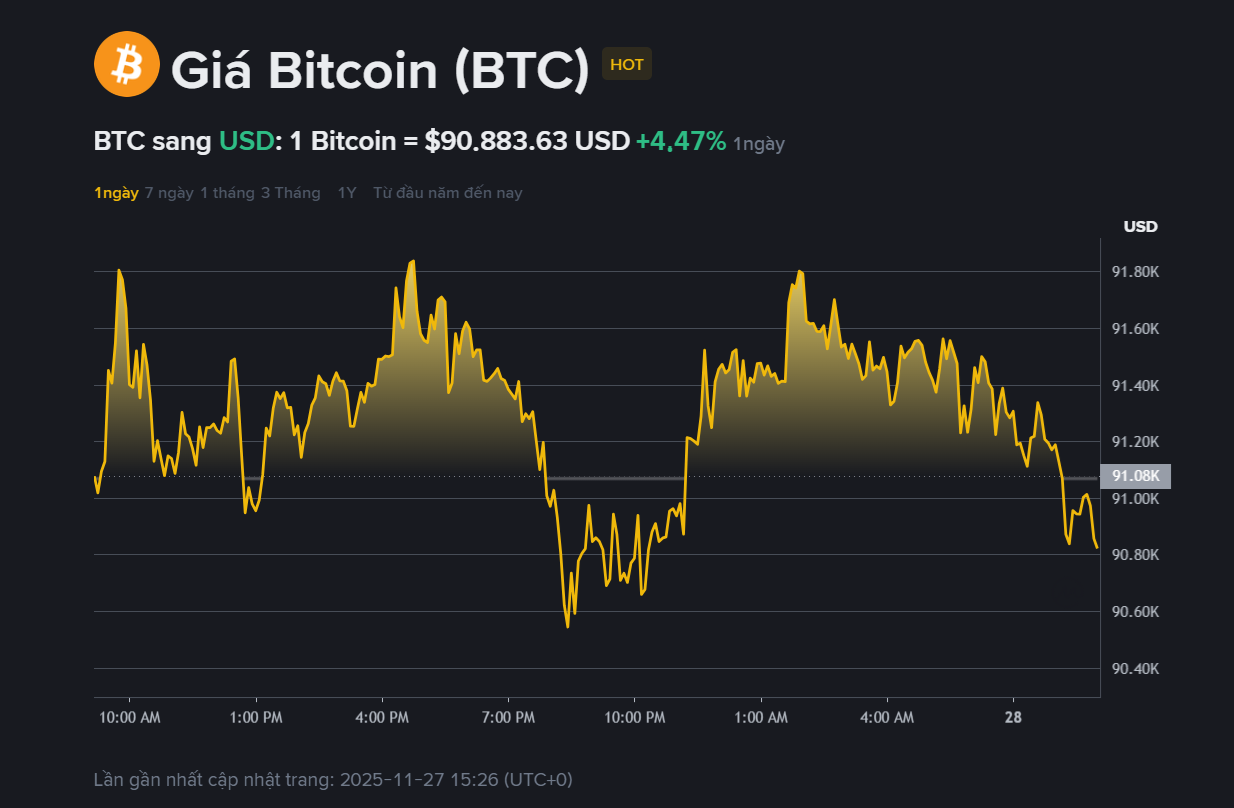1234x808 pixels.
Task: Click the +4,47% daily change figure
Action: [681, 142]
